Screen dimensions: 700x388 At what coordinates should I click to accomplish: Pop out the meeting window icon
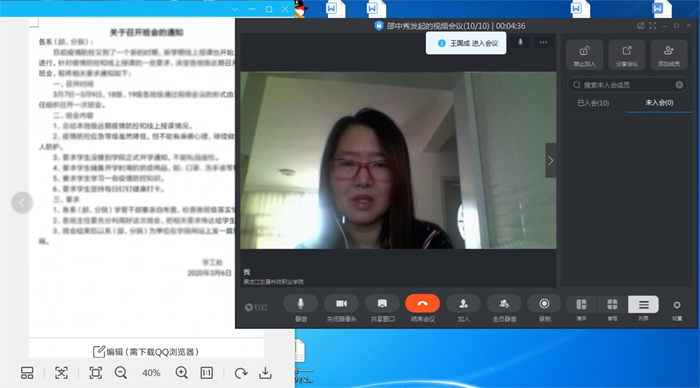click(641, 26)
